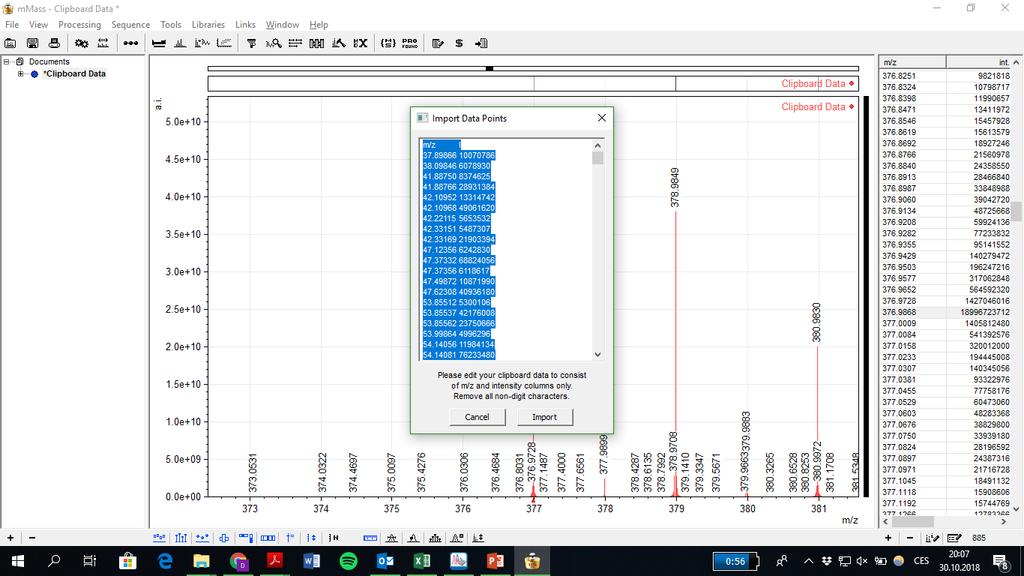Click the dollar sign toolbar icon
Screen dimensions: 1024x576
pos(459,43)
